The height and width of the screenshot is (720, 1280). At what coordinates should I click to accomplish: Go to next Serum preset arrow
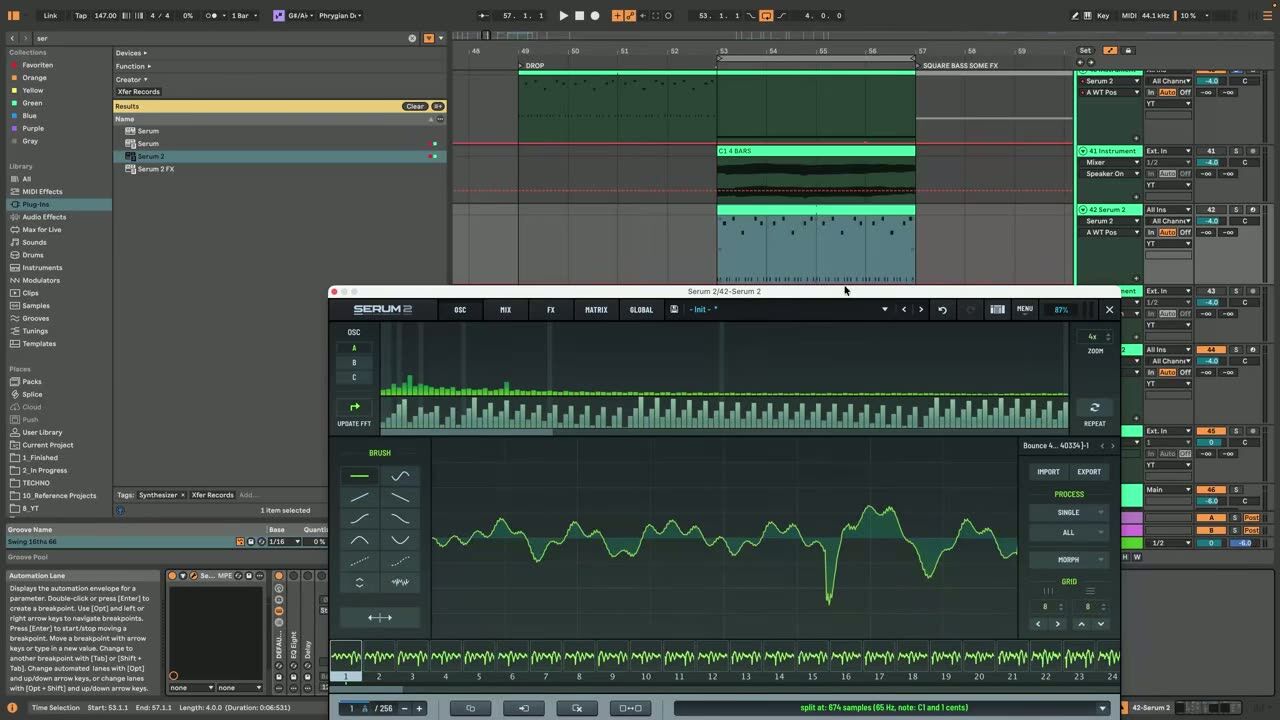[x=921, y=310]
